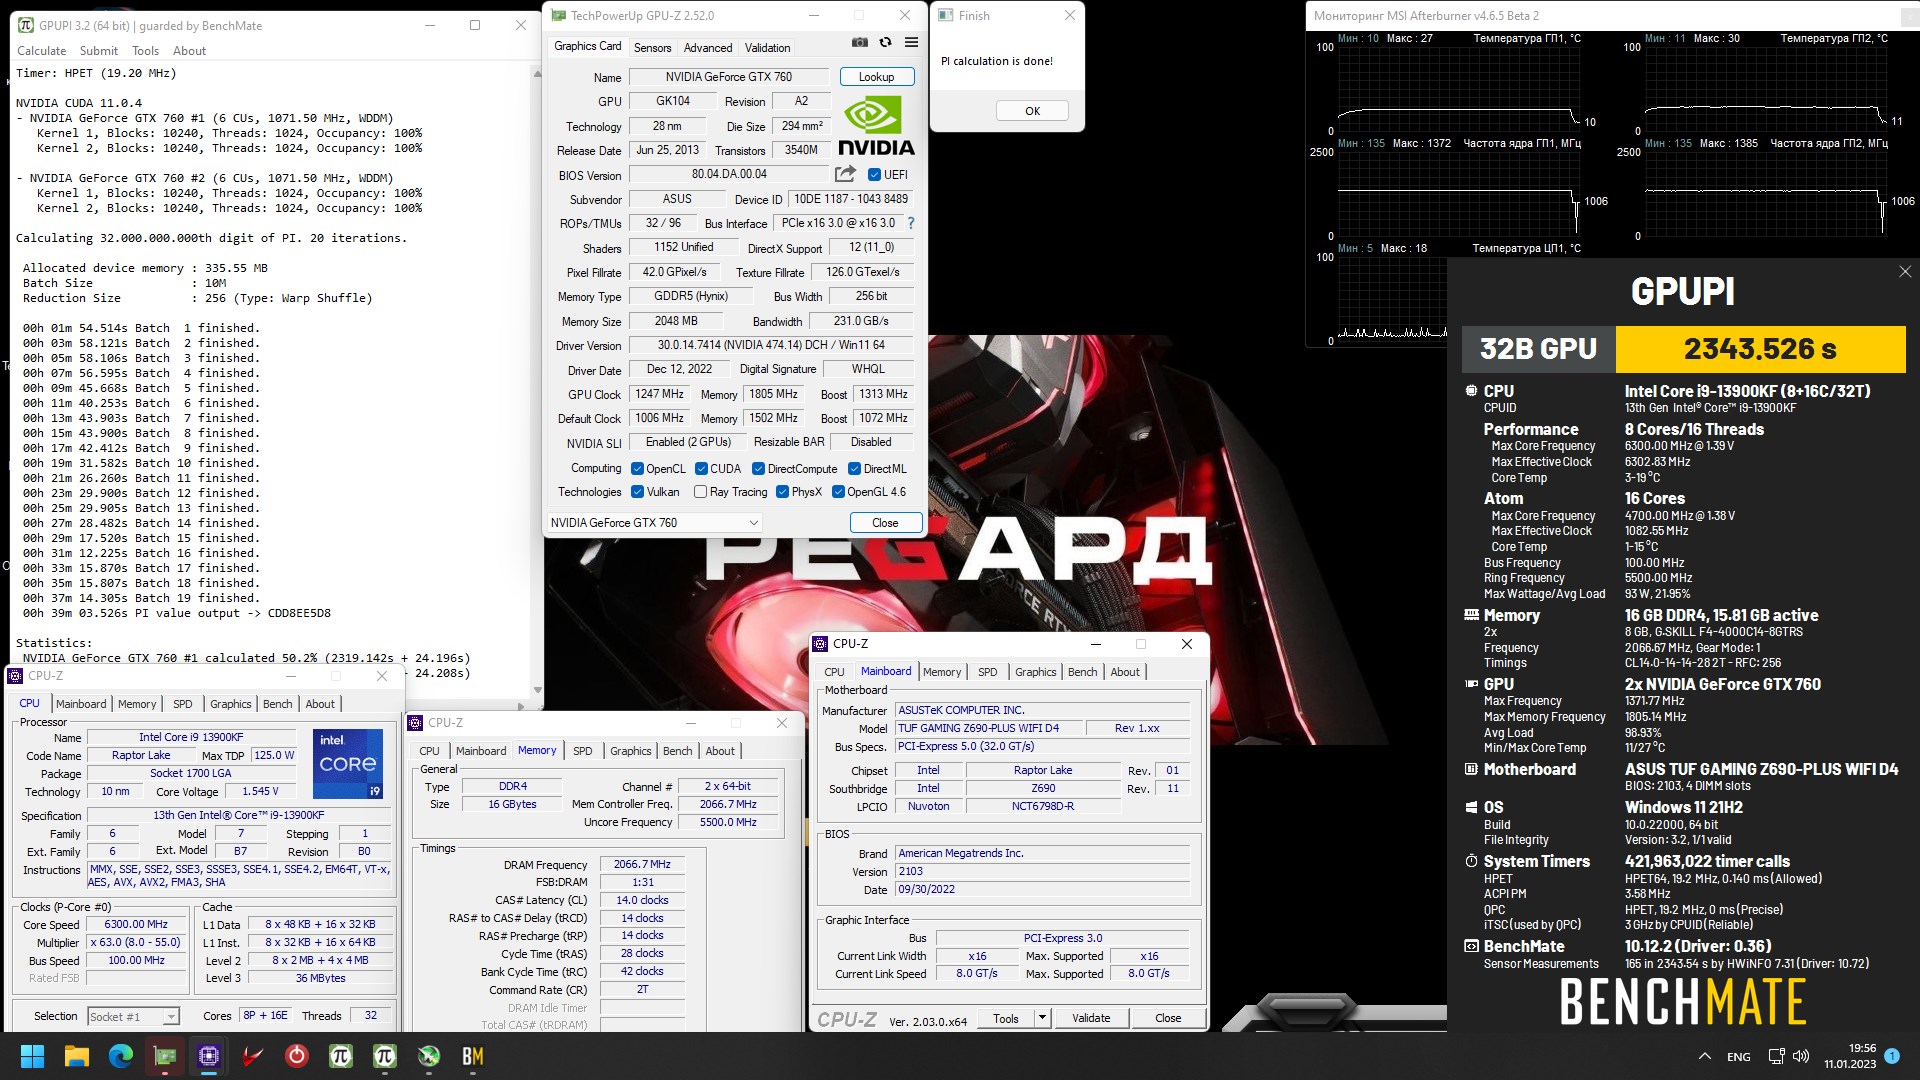Screen dimensions: 1920x1080
Task: Open the About menu in GPUPI
Action: coord(189,51)
